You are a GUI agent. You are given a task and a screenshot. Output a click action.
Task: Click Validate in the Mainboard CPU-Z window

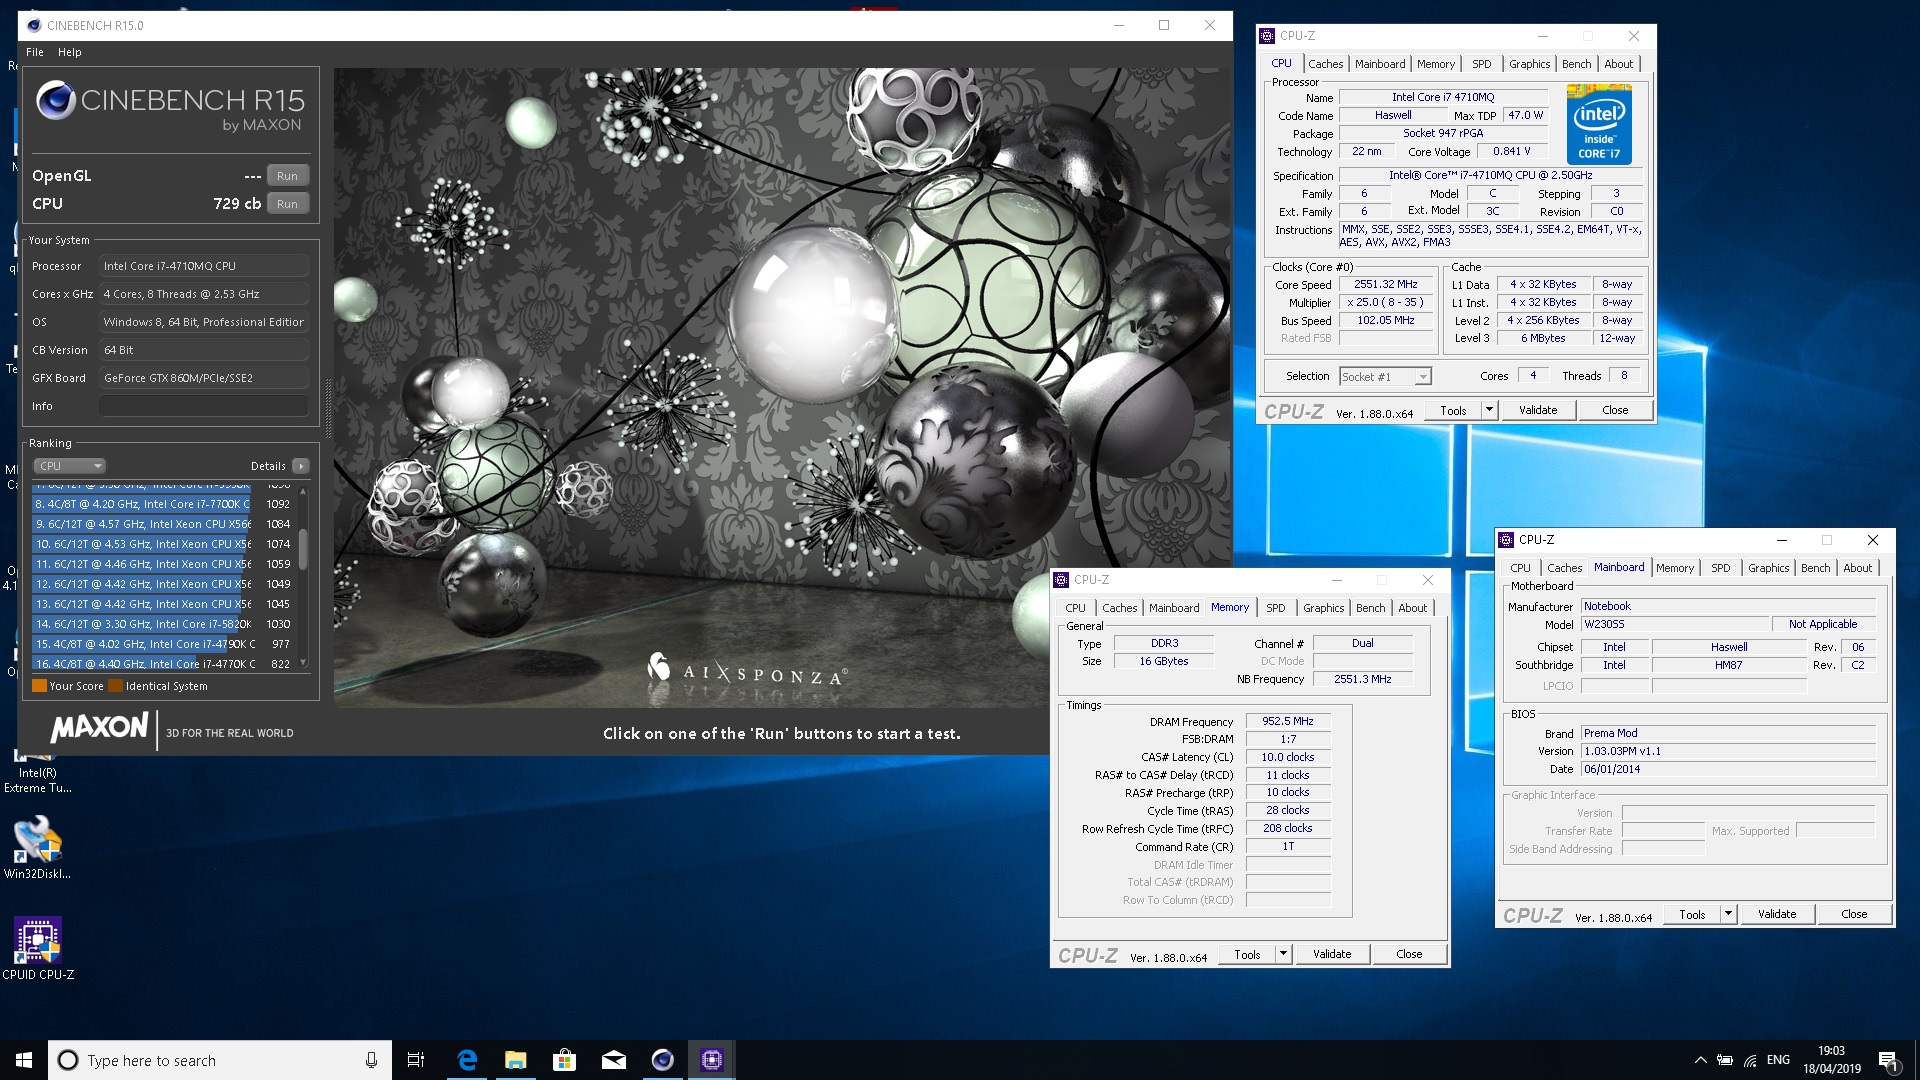pyautogui.click(x=1776, y=914)
